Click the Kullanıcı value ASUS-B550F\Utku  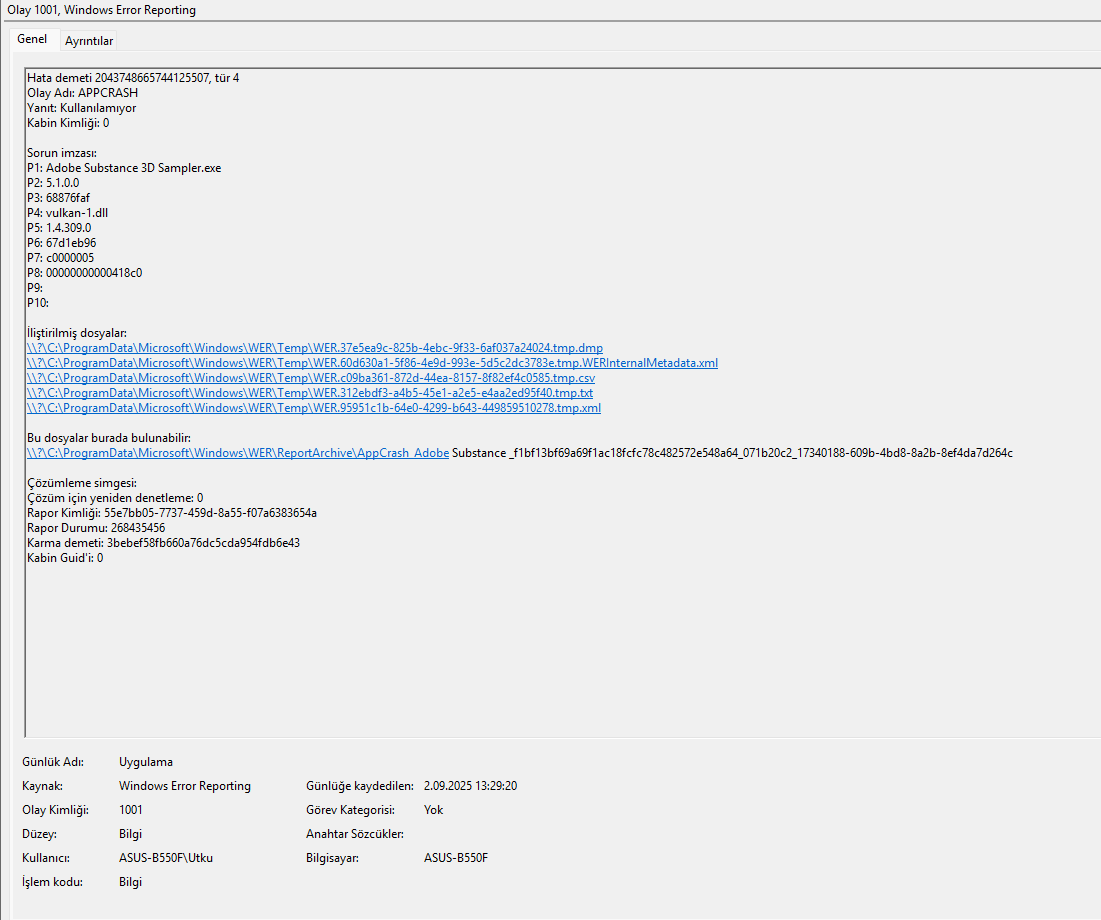click(x=166, y=857)
